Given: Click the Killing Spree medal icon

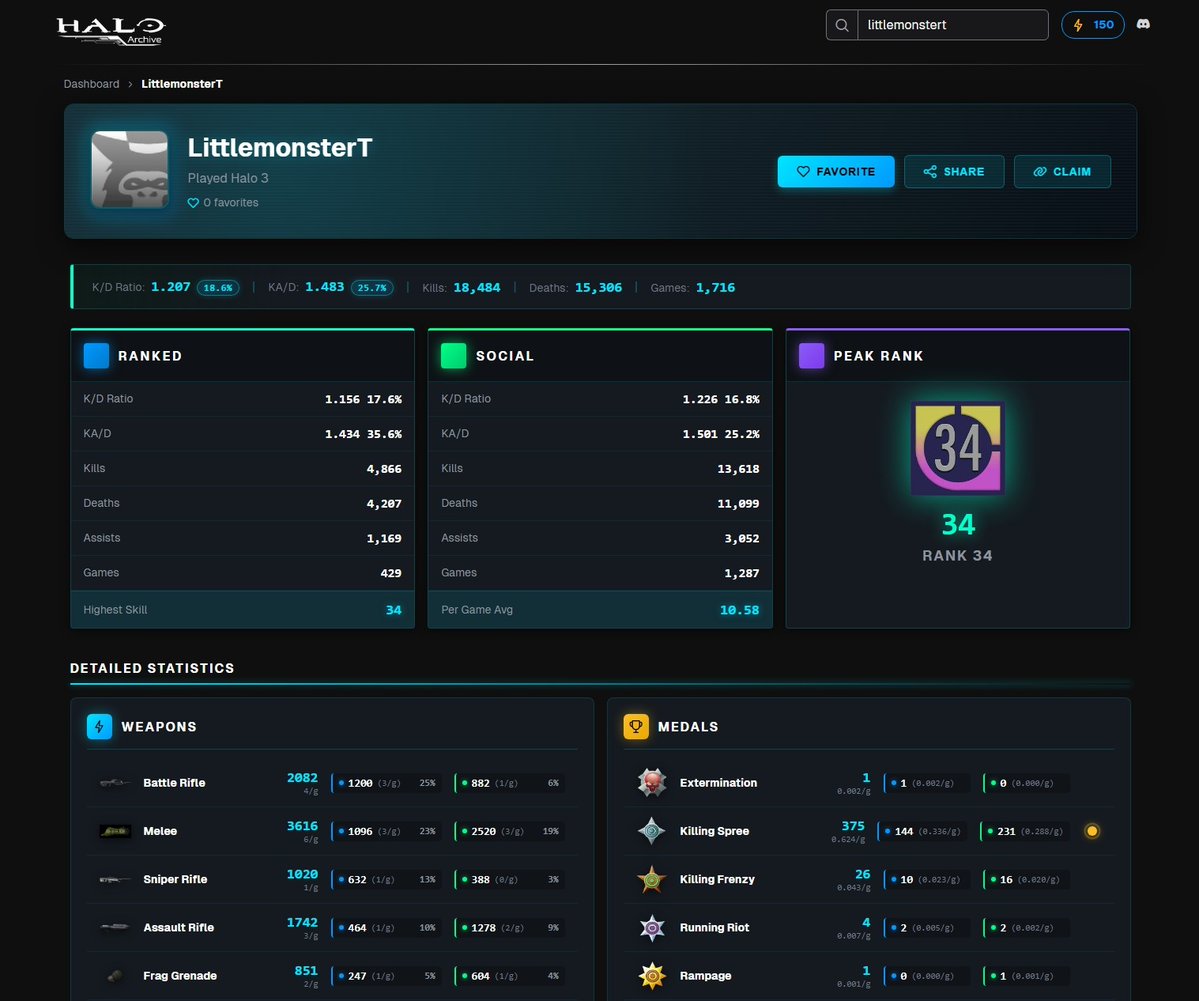Looking at the screenshot, I should (x=651, y=831).
